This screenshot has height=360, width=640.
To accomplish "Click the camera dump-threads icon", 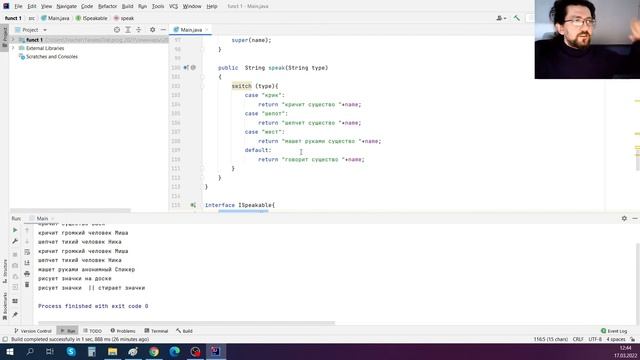I will pos(15,266).
